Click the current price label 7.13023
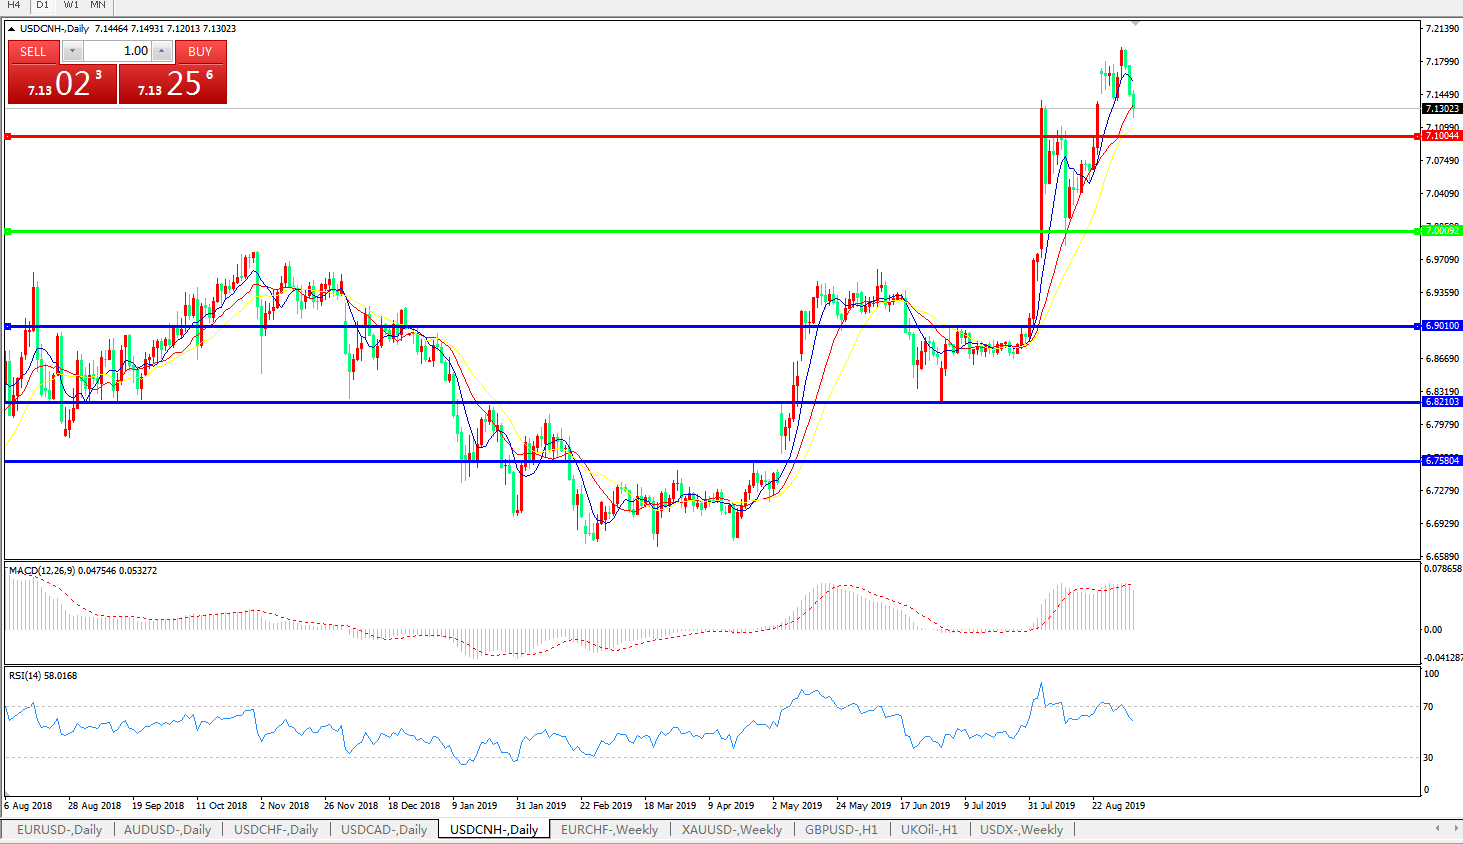Image resolution: width=1463 pixels, height=844 pixels. (1441, 108)
